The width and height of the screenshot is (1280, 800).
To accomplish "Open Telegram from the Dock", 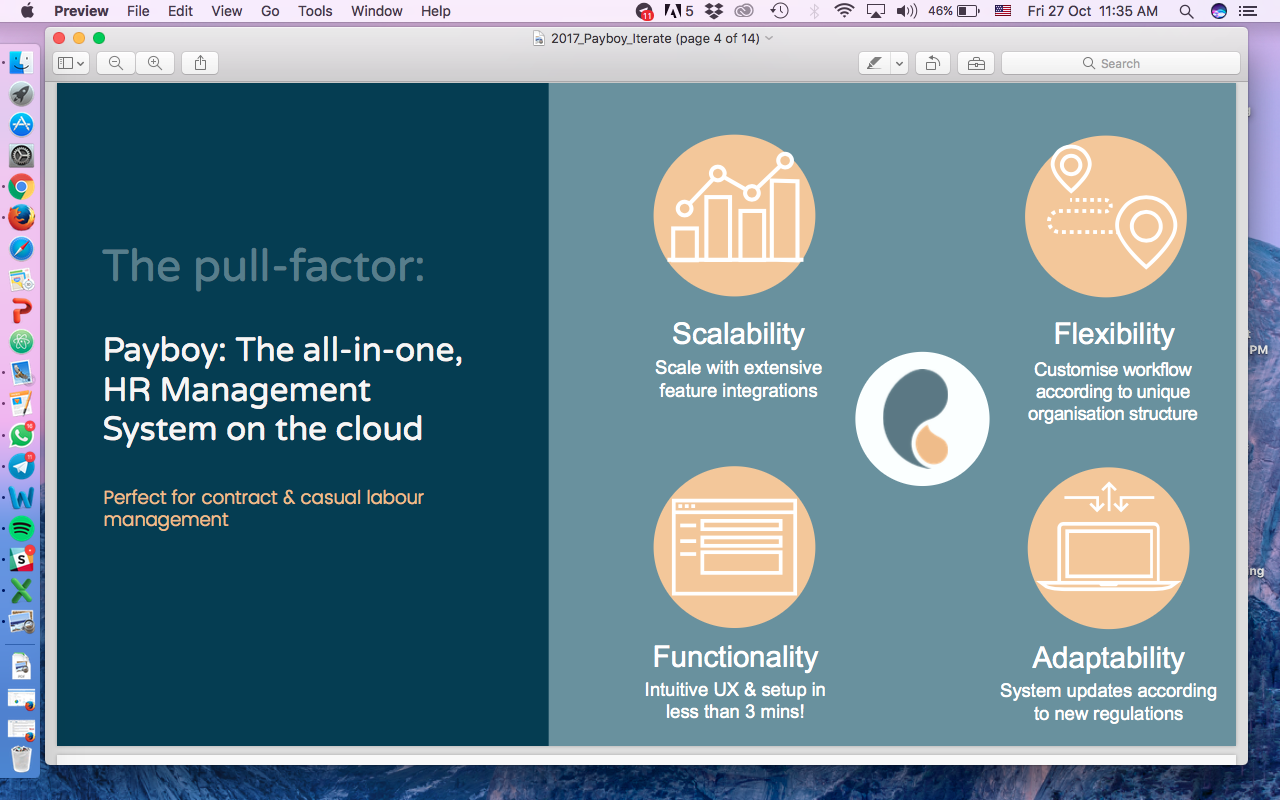I will point(21,466).
